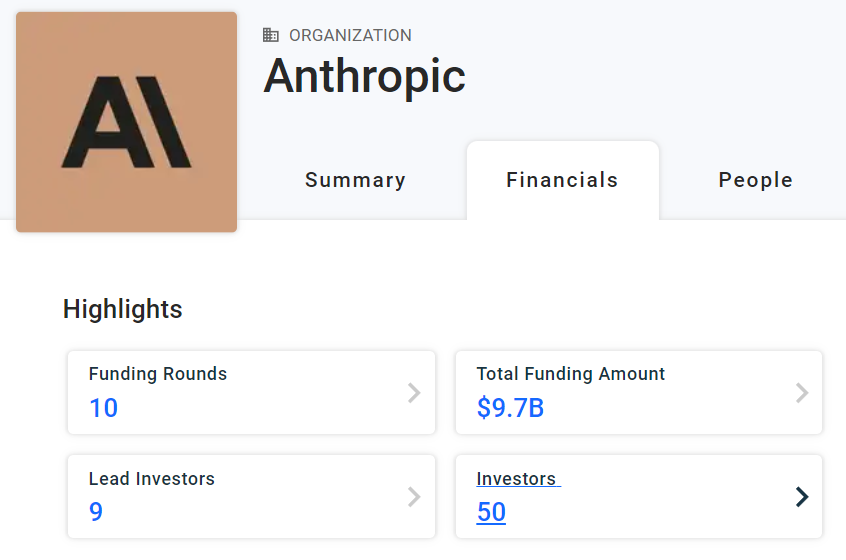Click the Anthropic logo image
The image size is (846, 560).
click(x=126, y=122)
